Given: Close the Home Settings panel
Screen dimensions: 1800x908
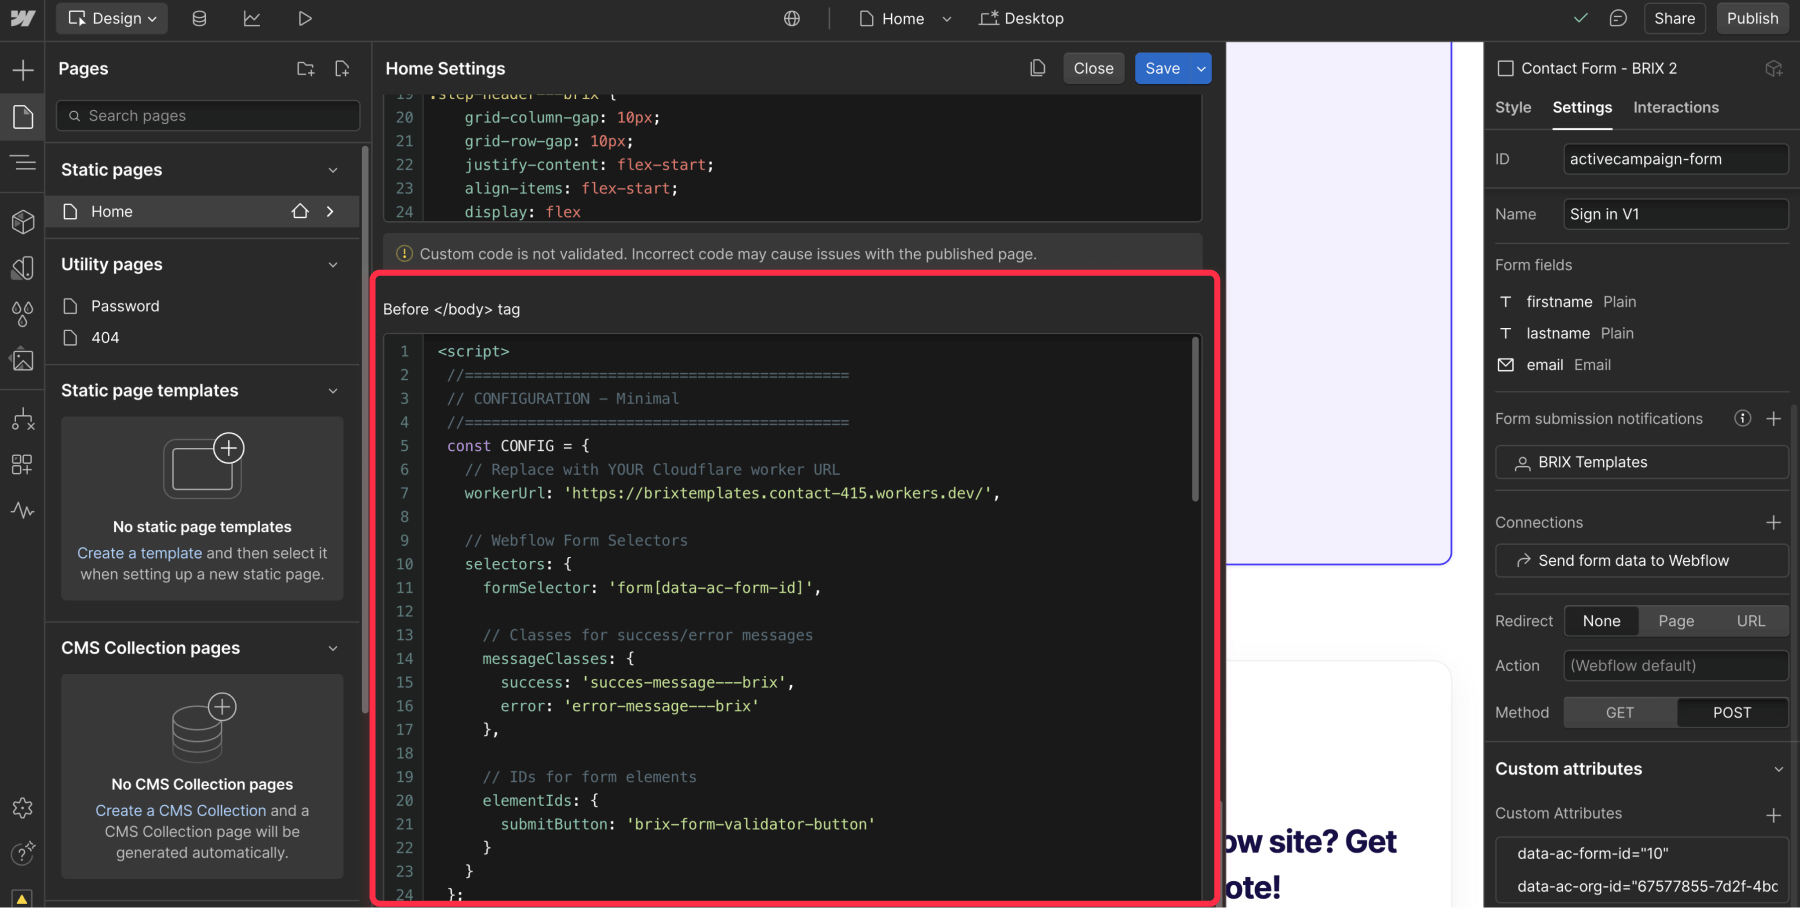Looking at the screenshot, I should 1093,68.
